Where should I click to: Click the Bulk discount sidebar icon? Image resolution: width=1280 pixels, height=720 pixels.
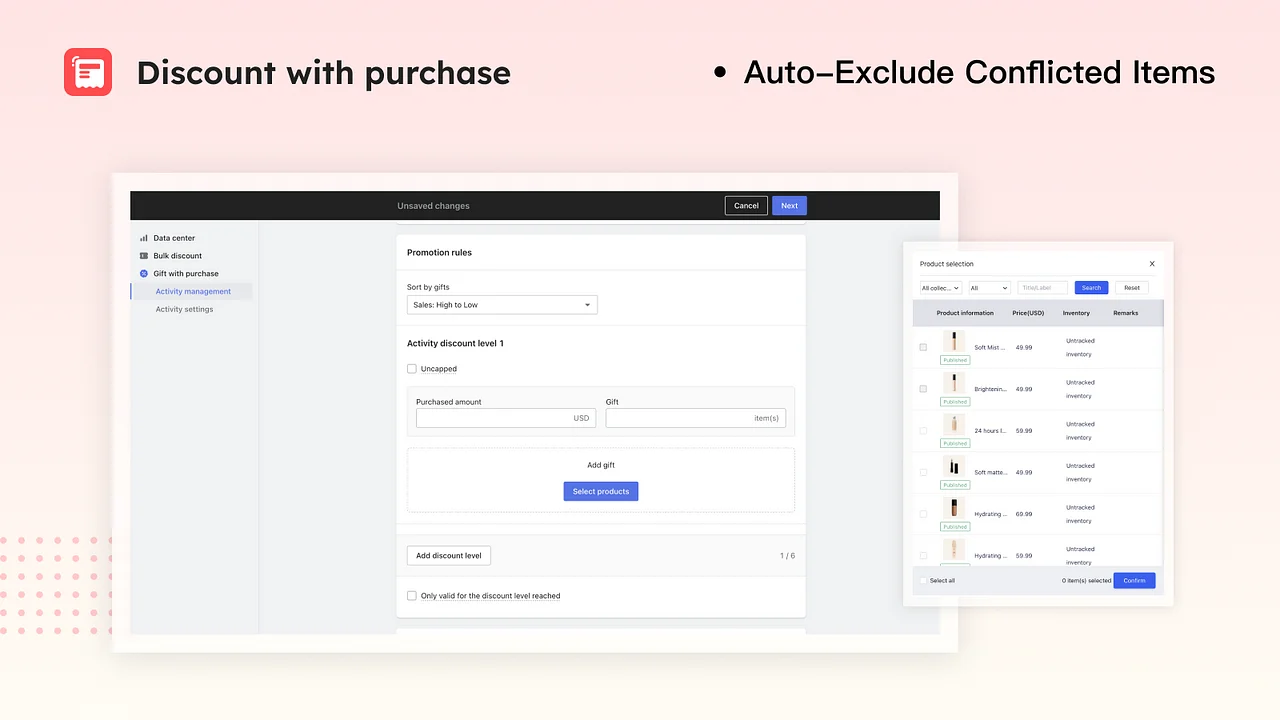coord(144,256)
